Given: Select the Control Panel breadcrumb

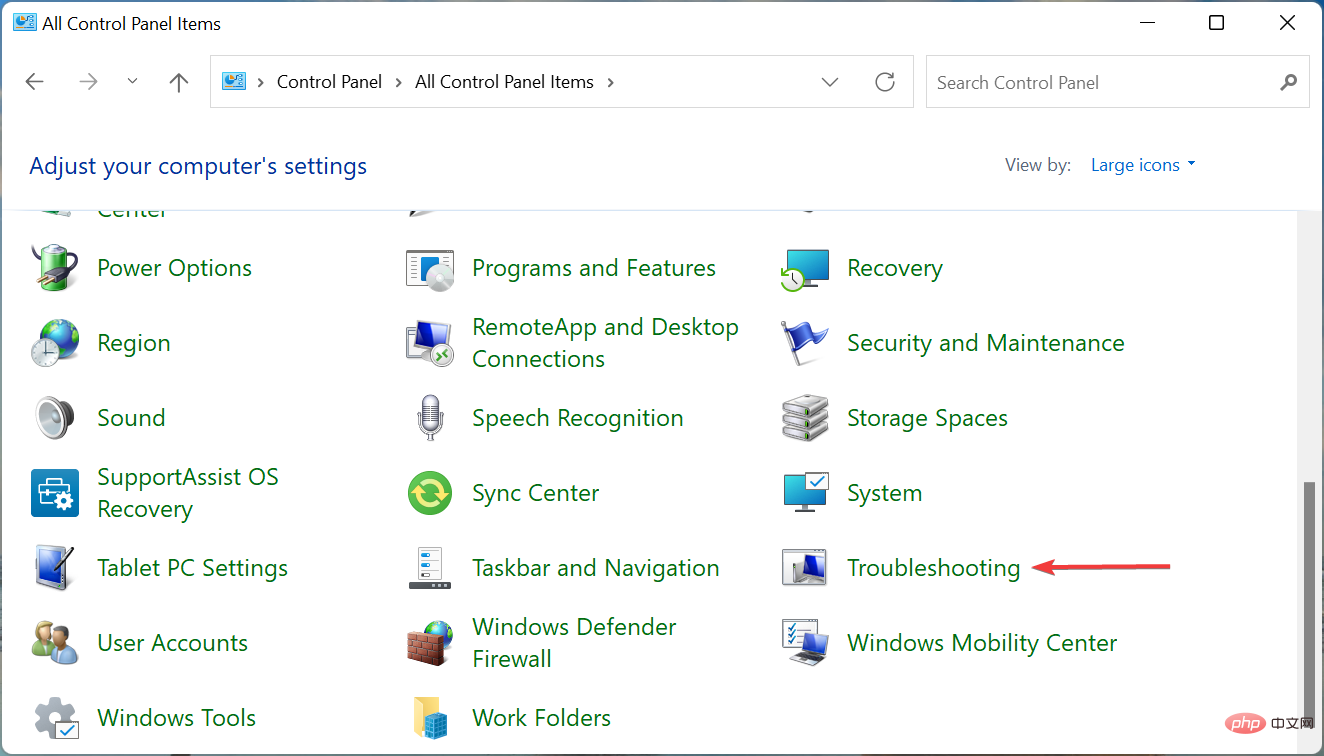Looking at the screenshot, I should (x=329, y=82).
